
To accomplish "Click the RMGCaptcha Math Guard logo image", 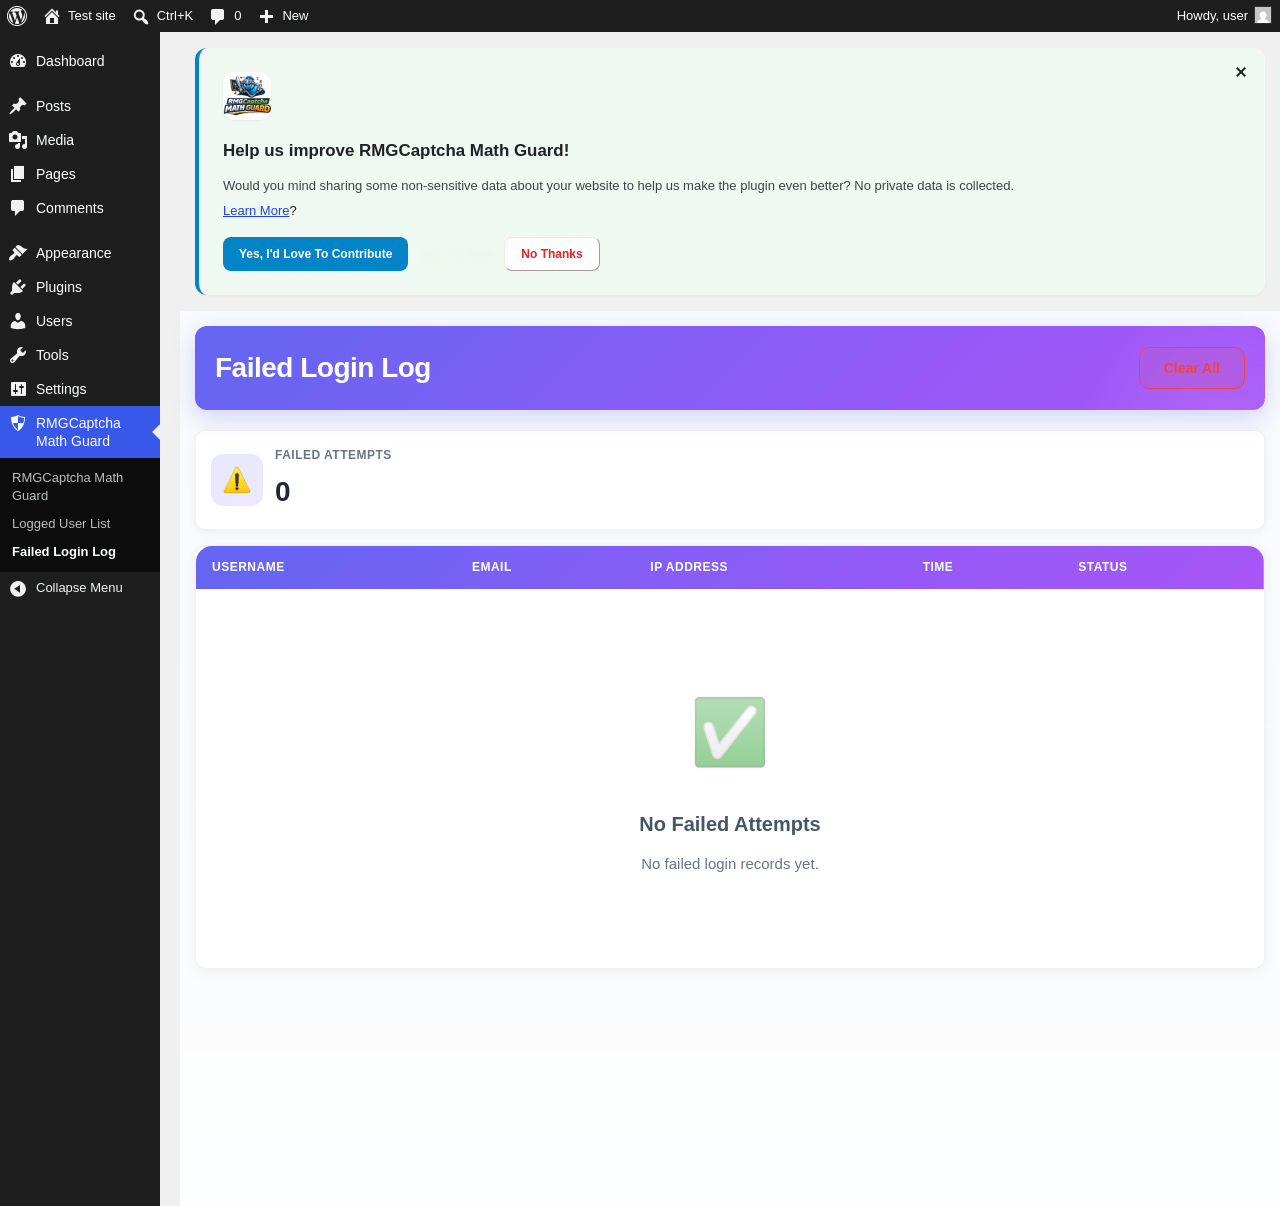I will [247, 95].
